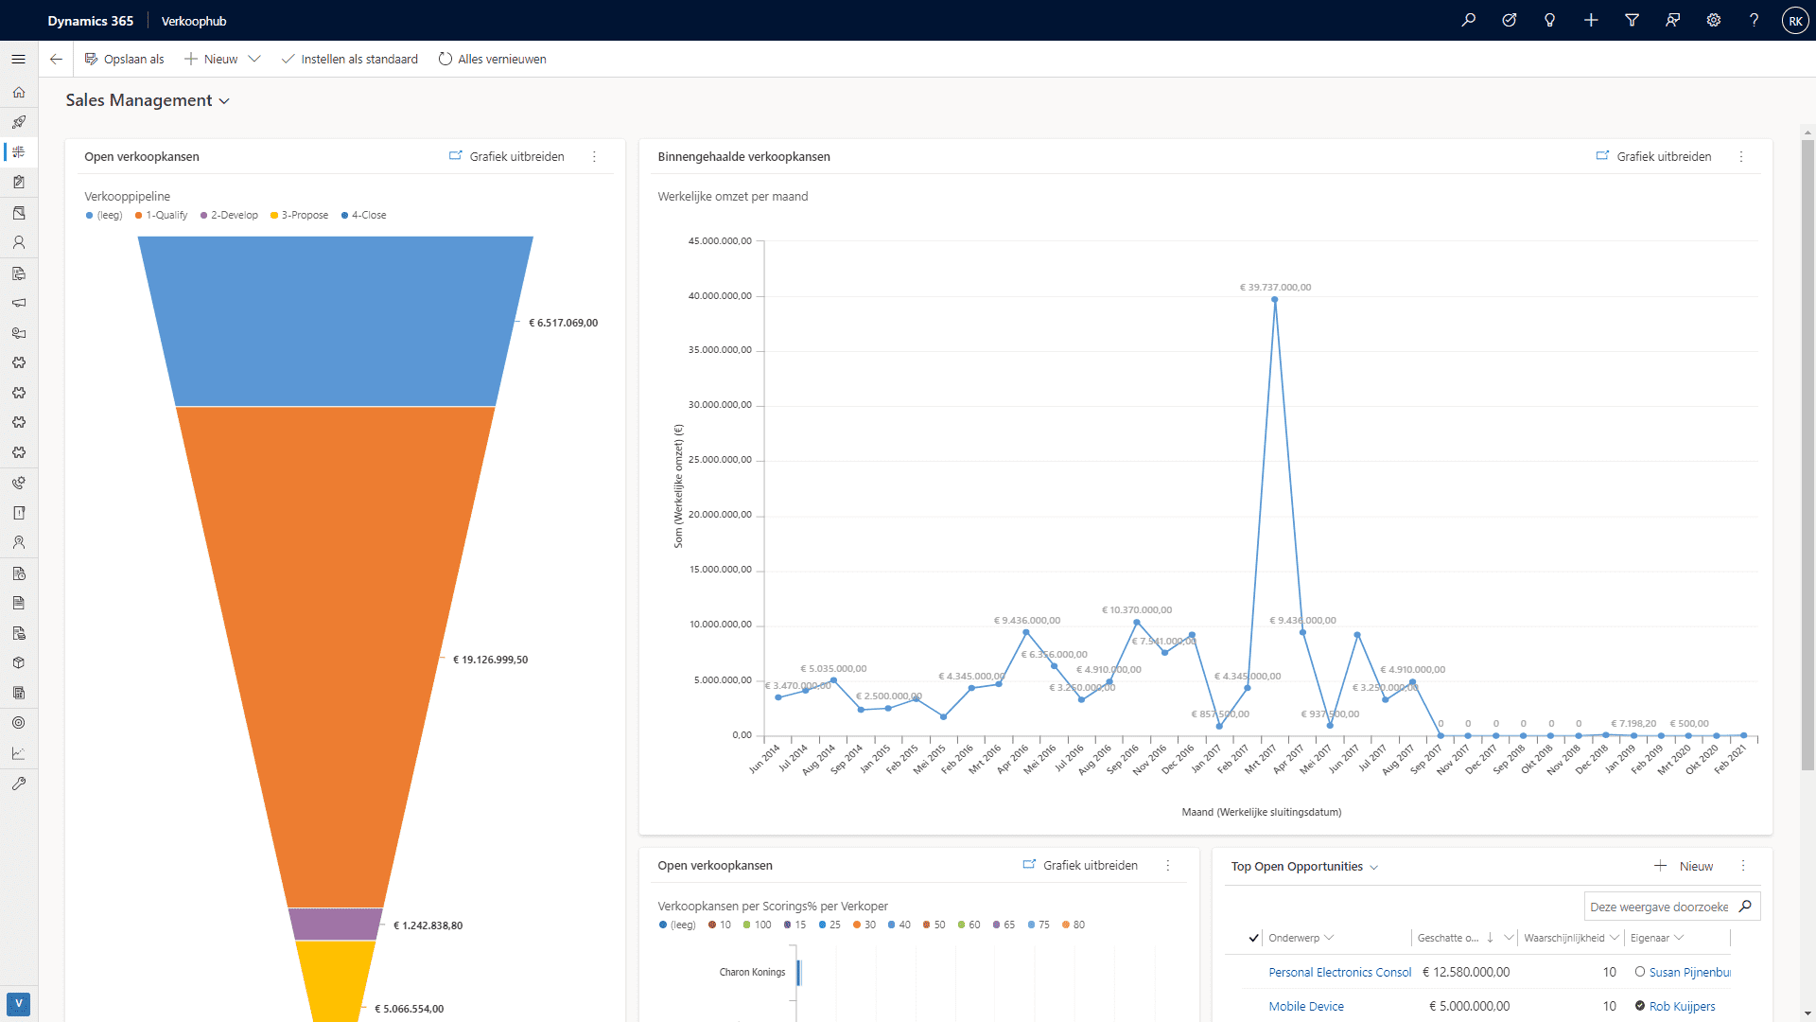Open the Personal Electronics Consol opportunity link
1816x1022 pixels.
(1339, 972)
